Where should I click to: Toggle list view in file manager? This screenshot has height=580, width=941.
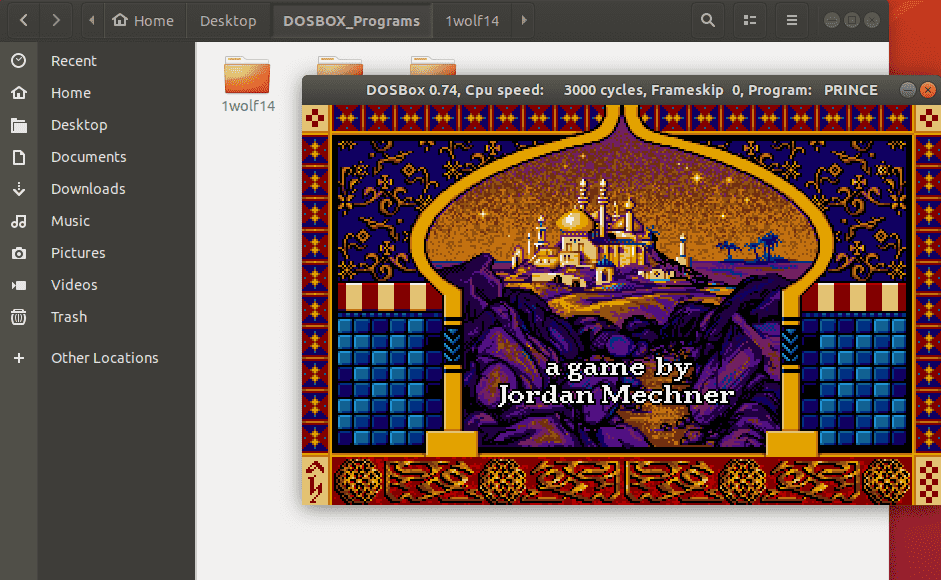[x=750, y=20]
